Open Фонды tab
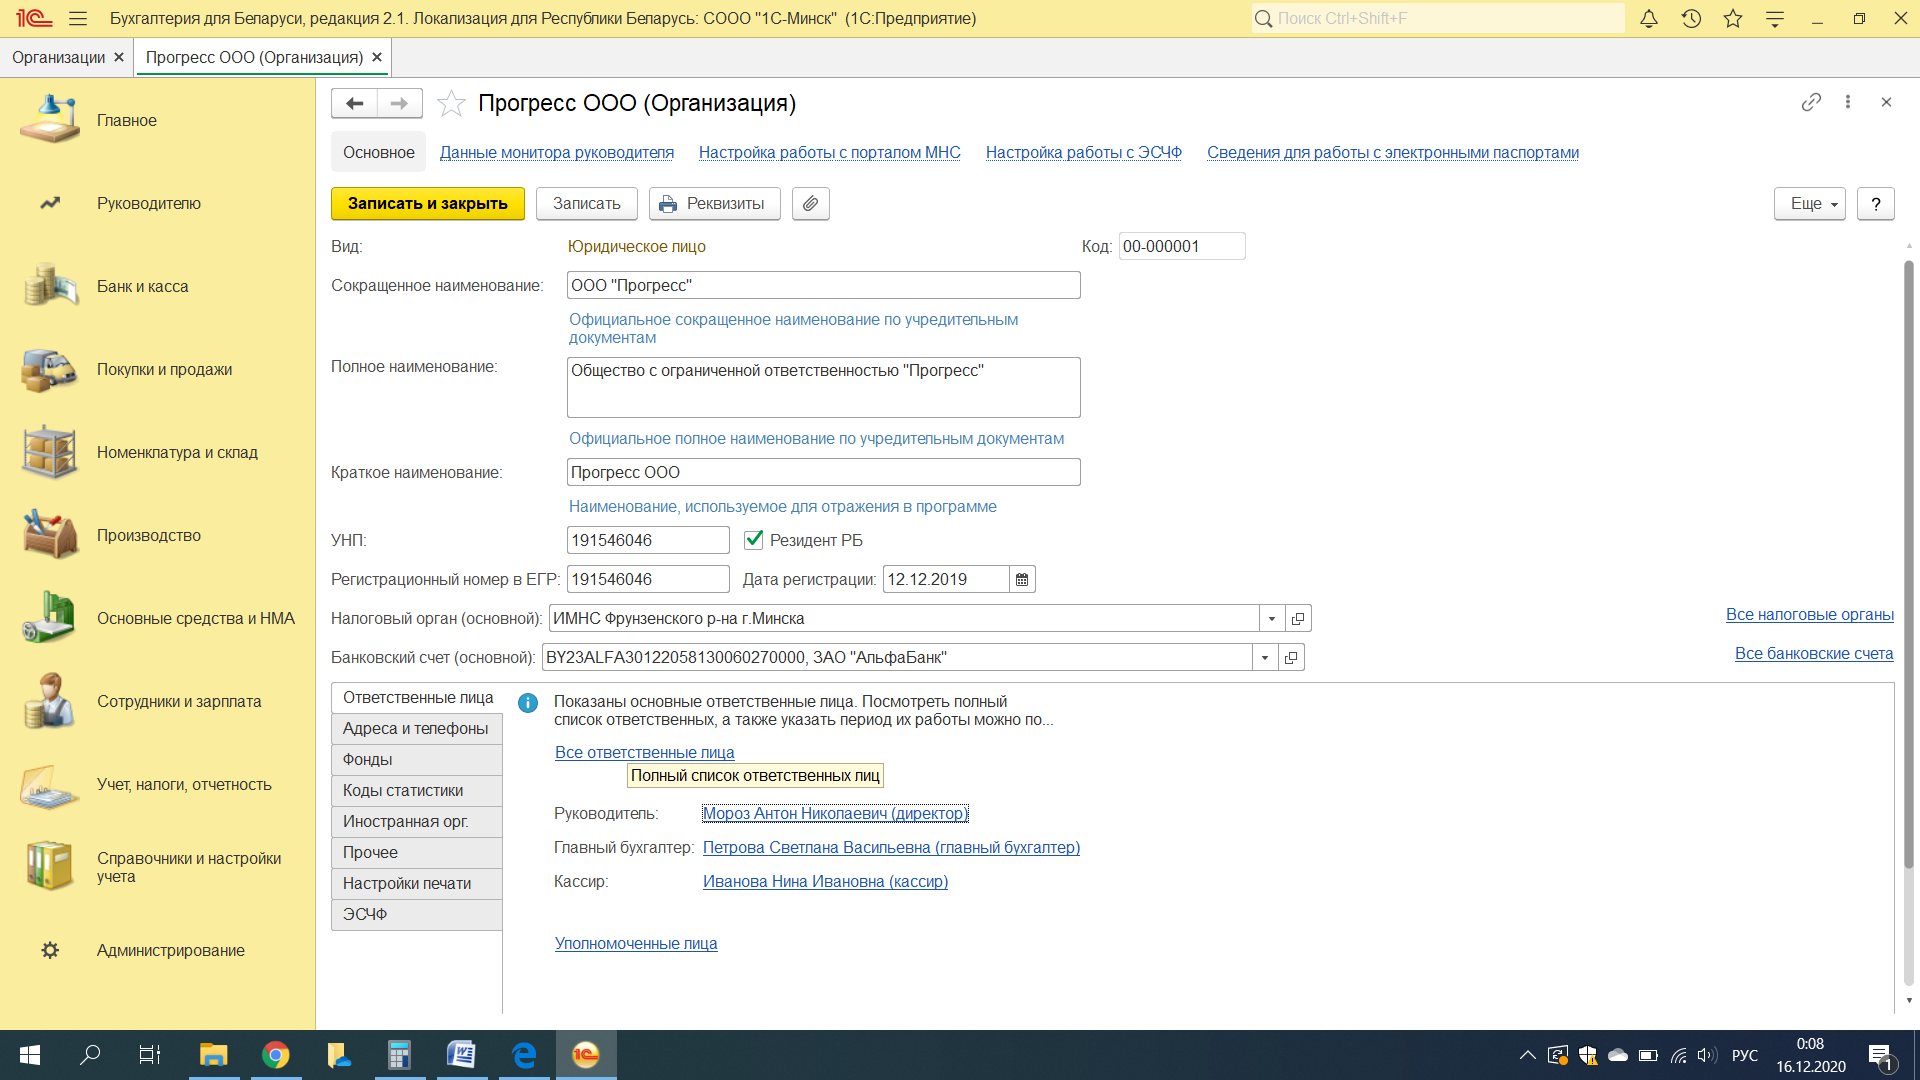This screenshot has height=1080, width=1920. click(416, 759)
